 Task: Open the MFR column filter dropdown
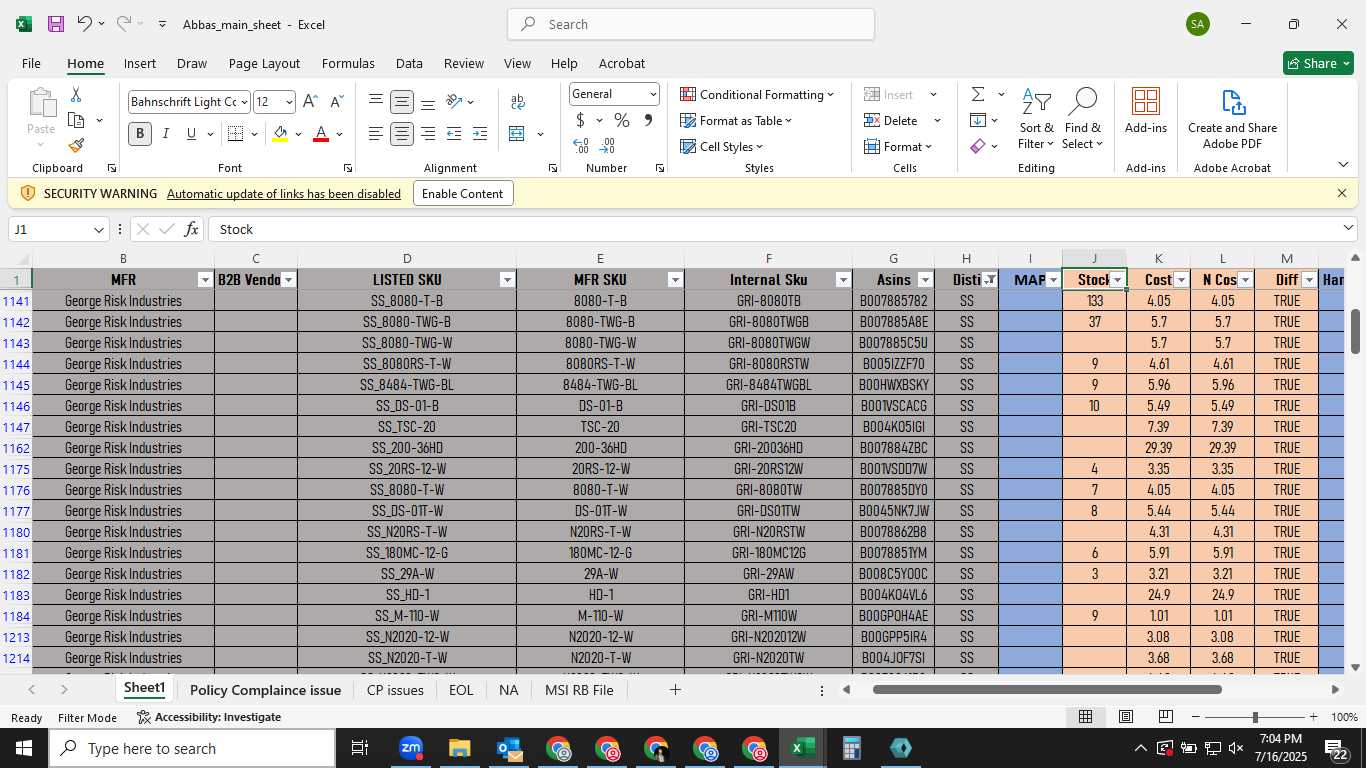(x=205, y=280)
